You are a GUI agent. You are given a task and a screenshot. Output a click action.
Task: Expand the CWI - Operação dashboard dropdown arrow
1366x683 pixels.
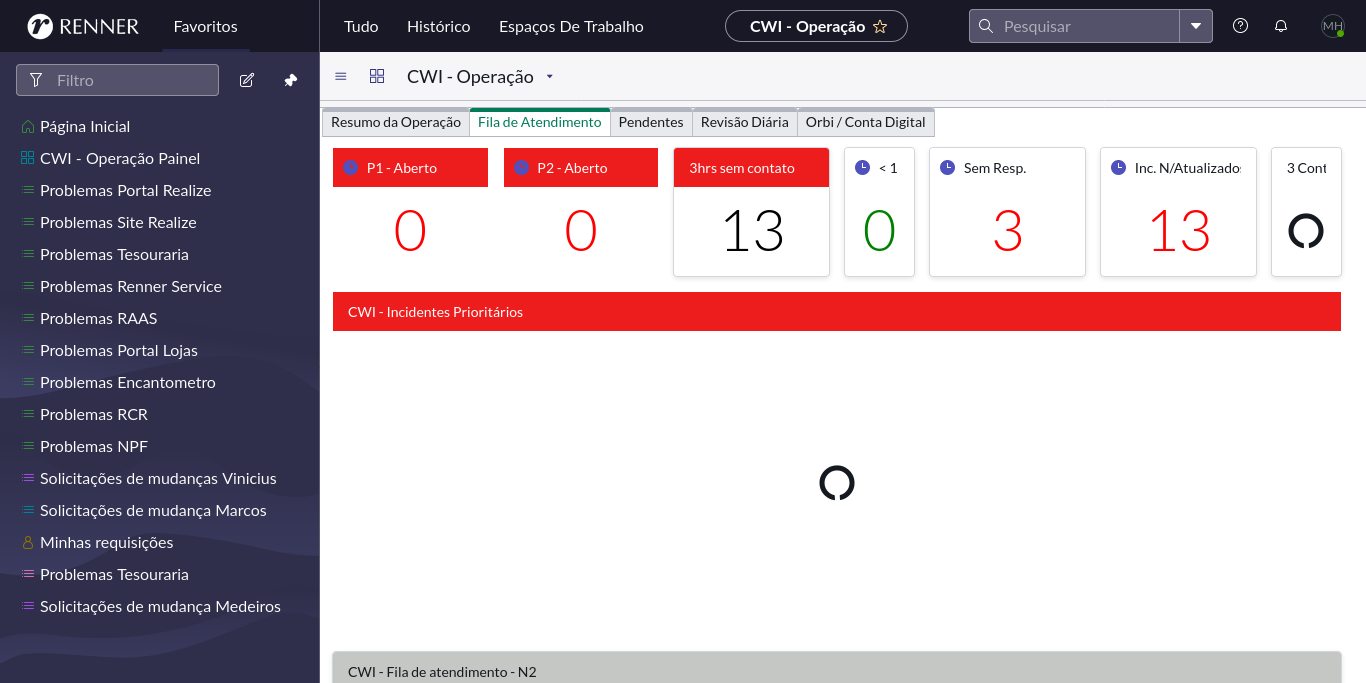549,77
